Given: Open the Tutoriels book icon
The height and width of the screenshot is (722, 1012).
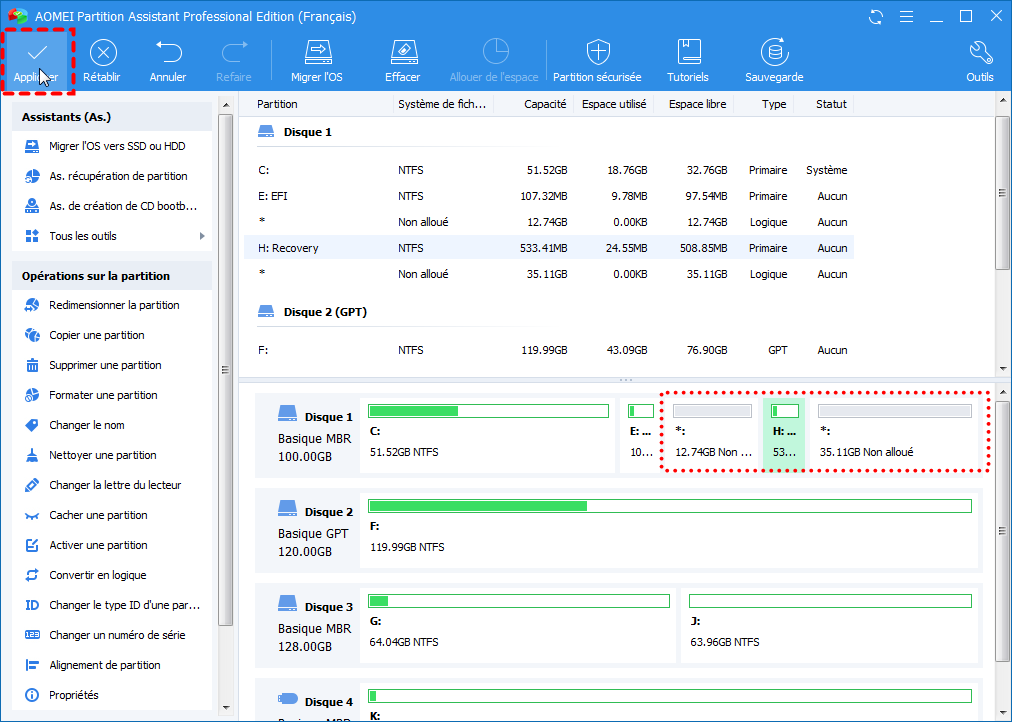Looking at the screenshot, I should [688, 53].
